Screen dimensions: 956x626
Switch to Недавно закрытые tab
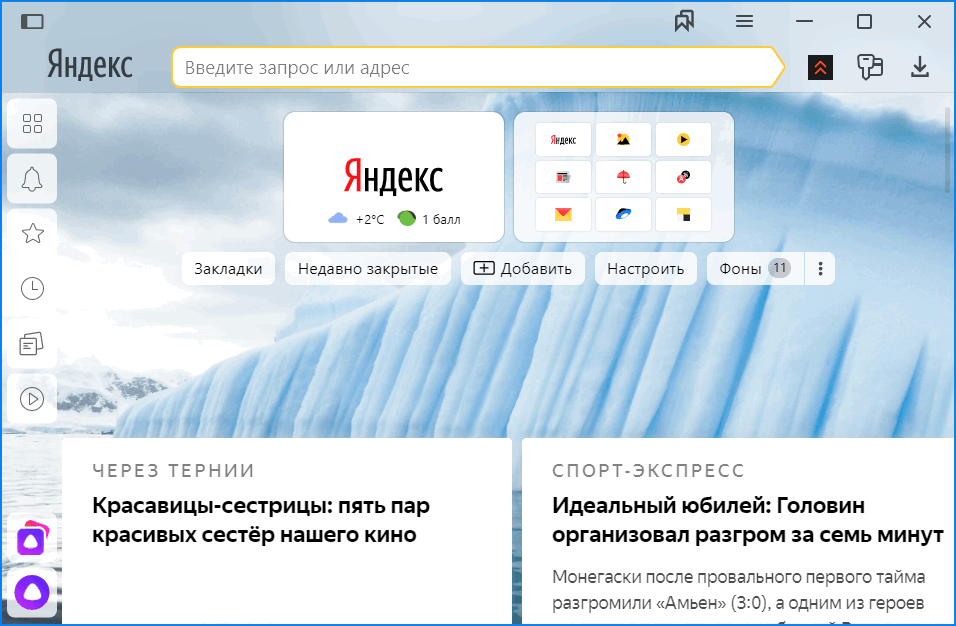[x=367, y=268]
